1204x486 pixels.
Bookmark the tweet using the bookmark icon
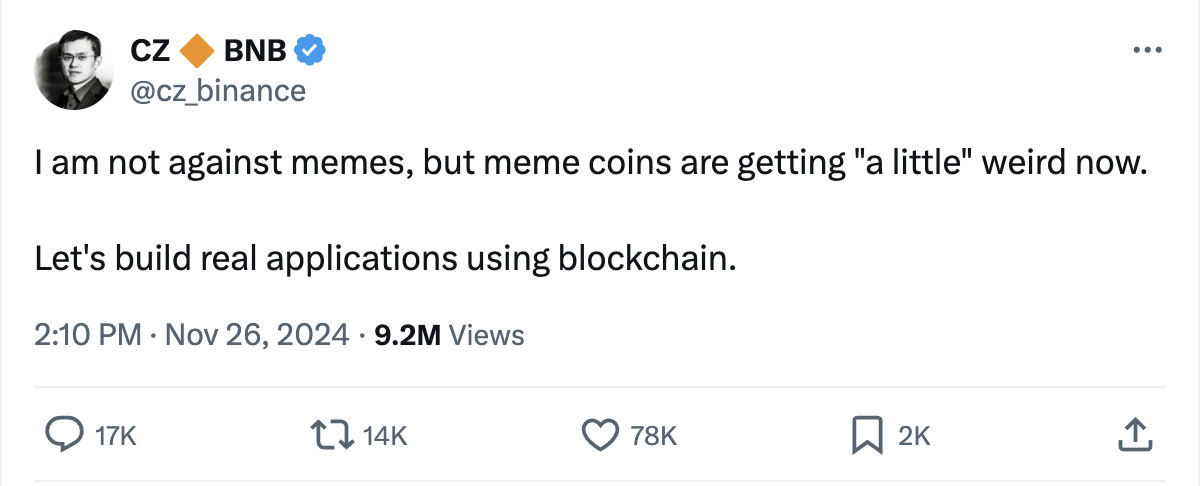(866, 435)
